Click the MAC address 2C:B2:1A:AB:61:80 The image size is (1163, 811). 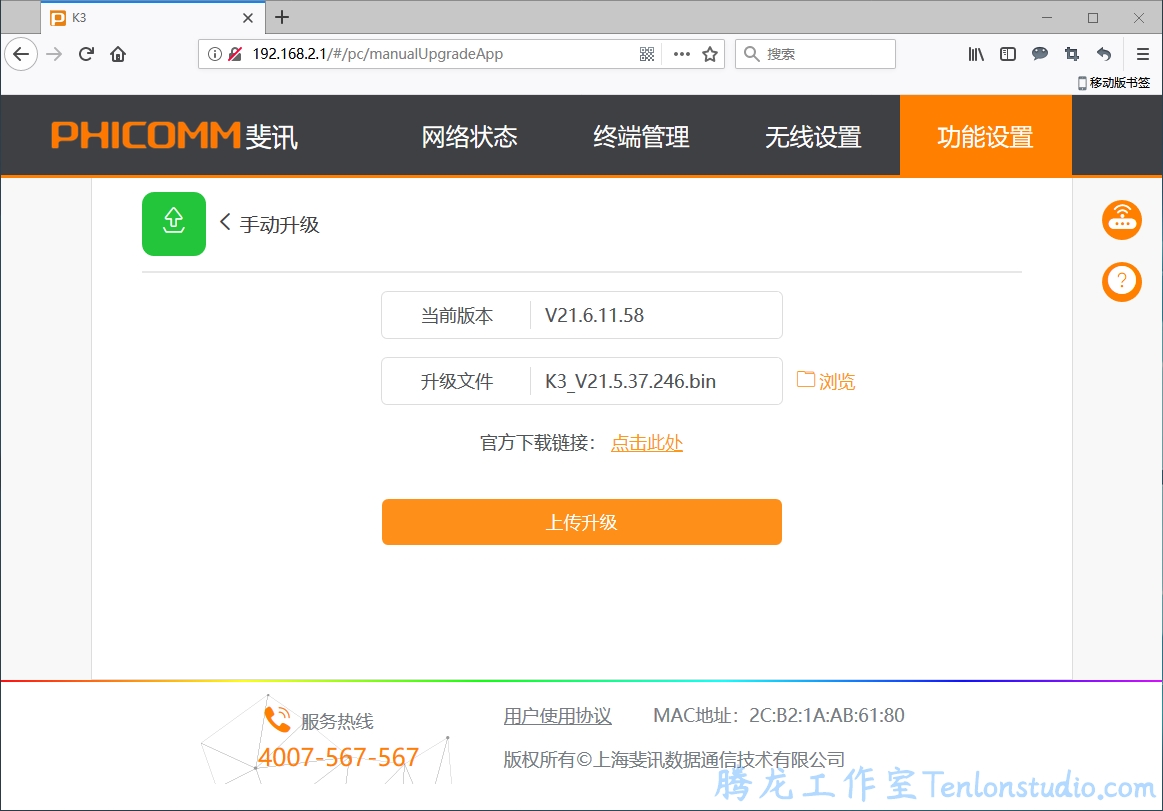point(827,715)
